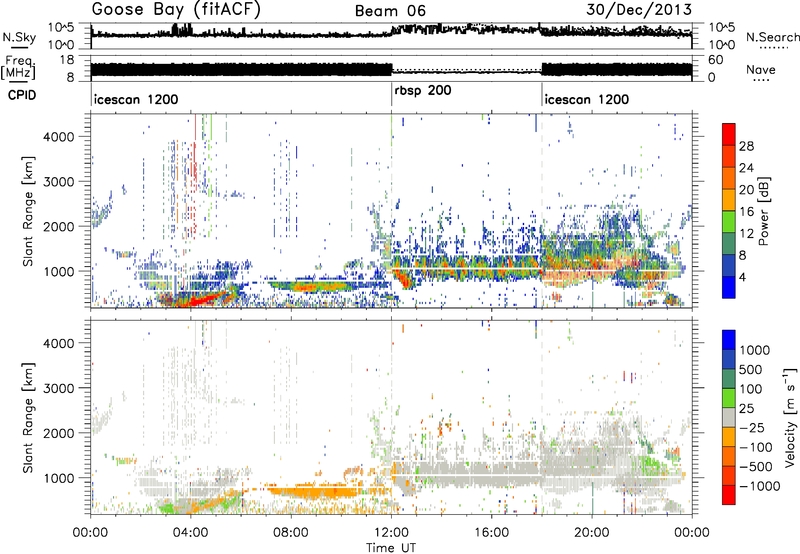Click the "08:00" time tick label
800x554 pixels.
(x=291, y=533)
